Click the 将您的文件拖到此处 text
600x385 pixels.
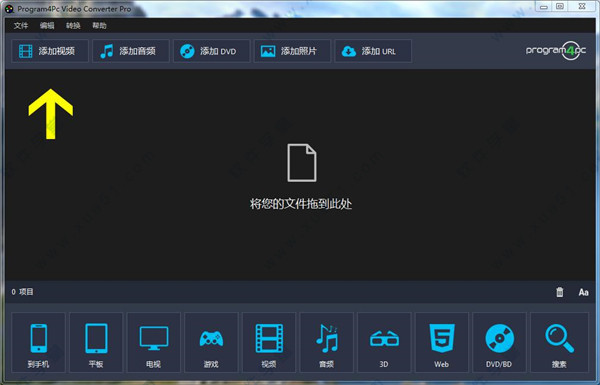pos(301,204)
